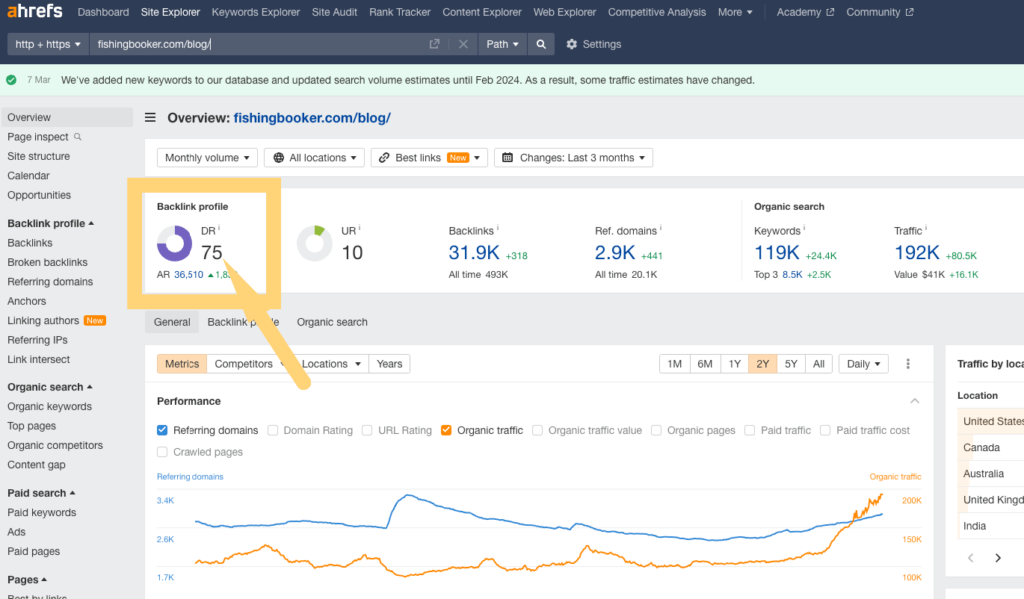Open URL in new tab icon

[x=434, y=44]
